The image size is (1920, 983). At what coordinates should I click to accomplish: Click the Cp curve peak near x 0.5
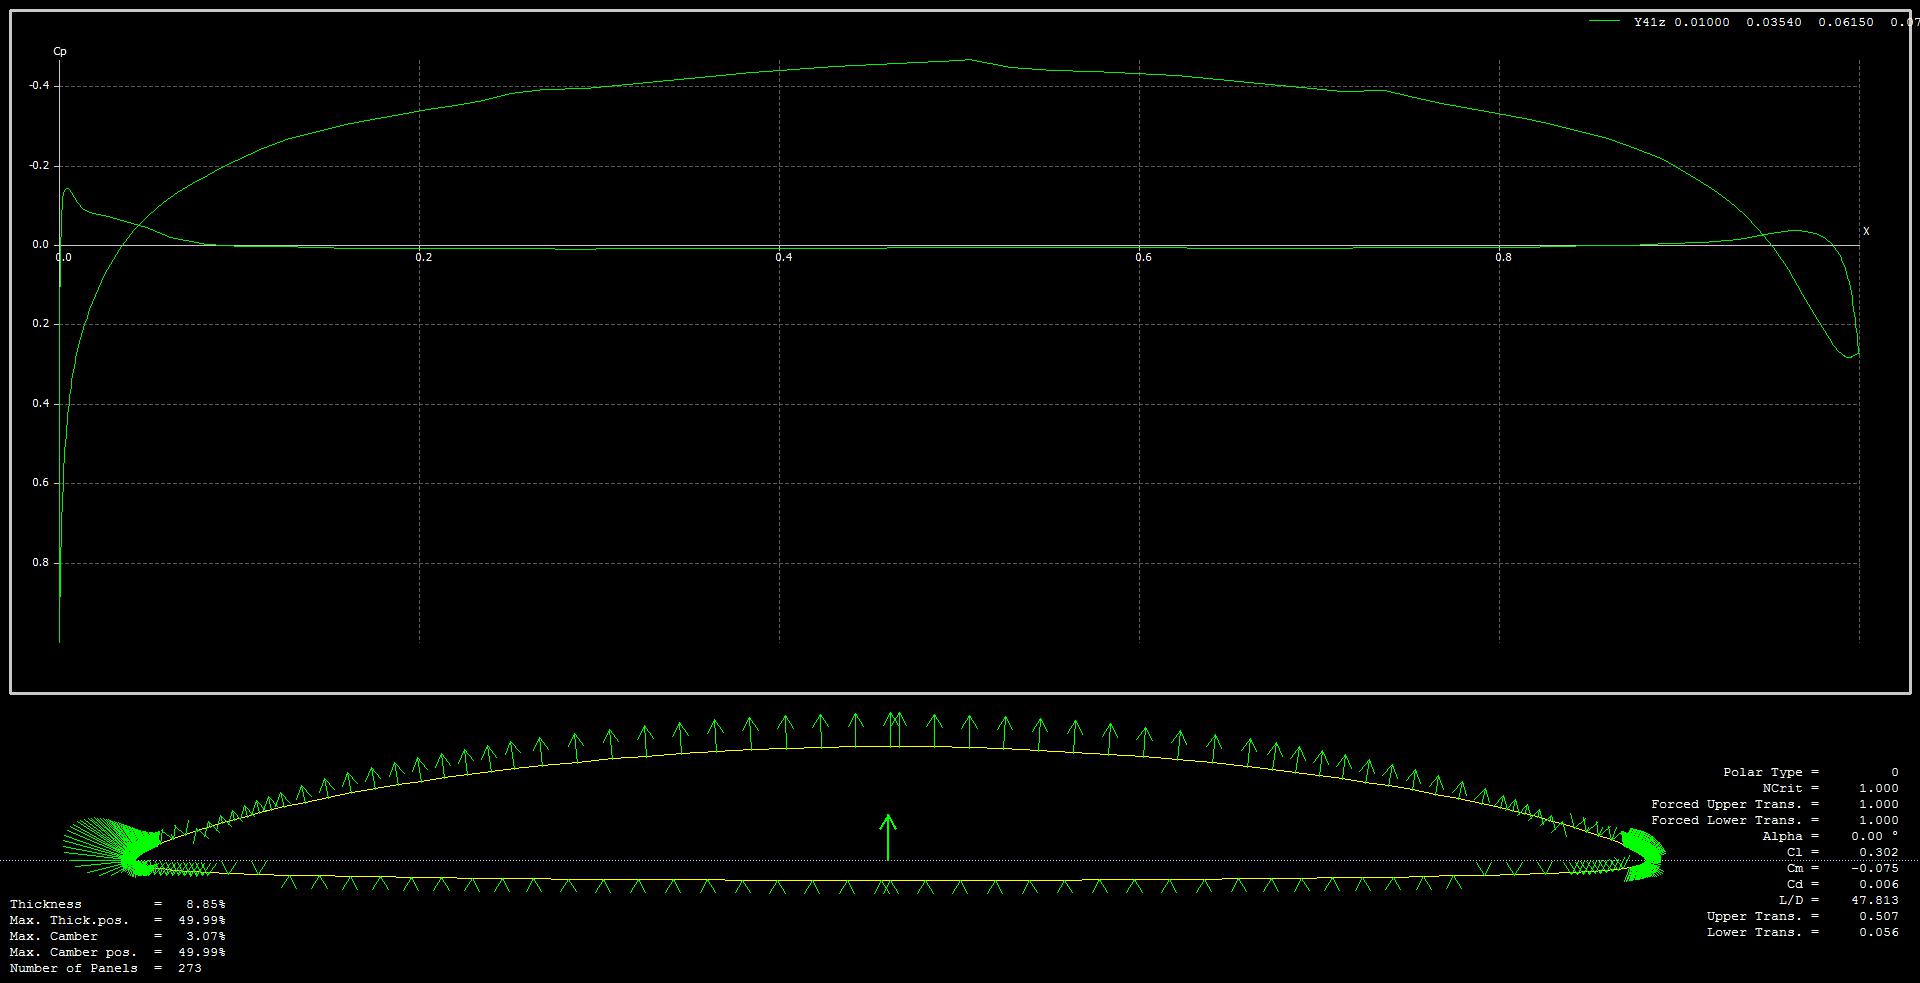pos(967,60)
